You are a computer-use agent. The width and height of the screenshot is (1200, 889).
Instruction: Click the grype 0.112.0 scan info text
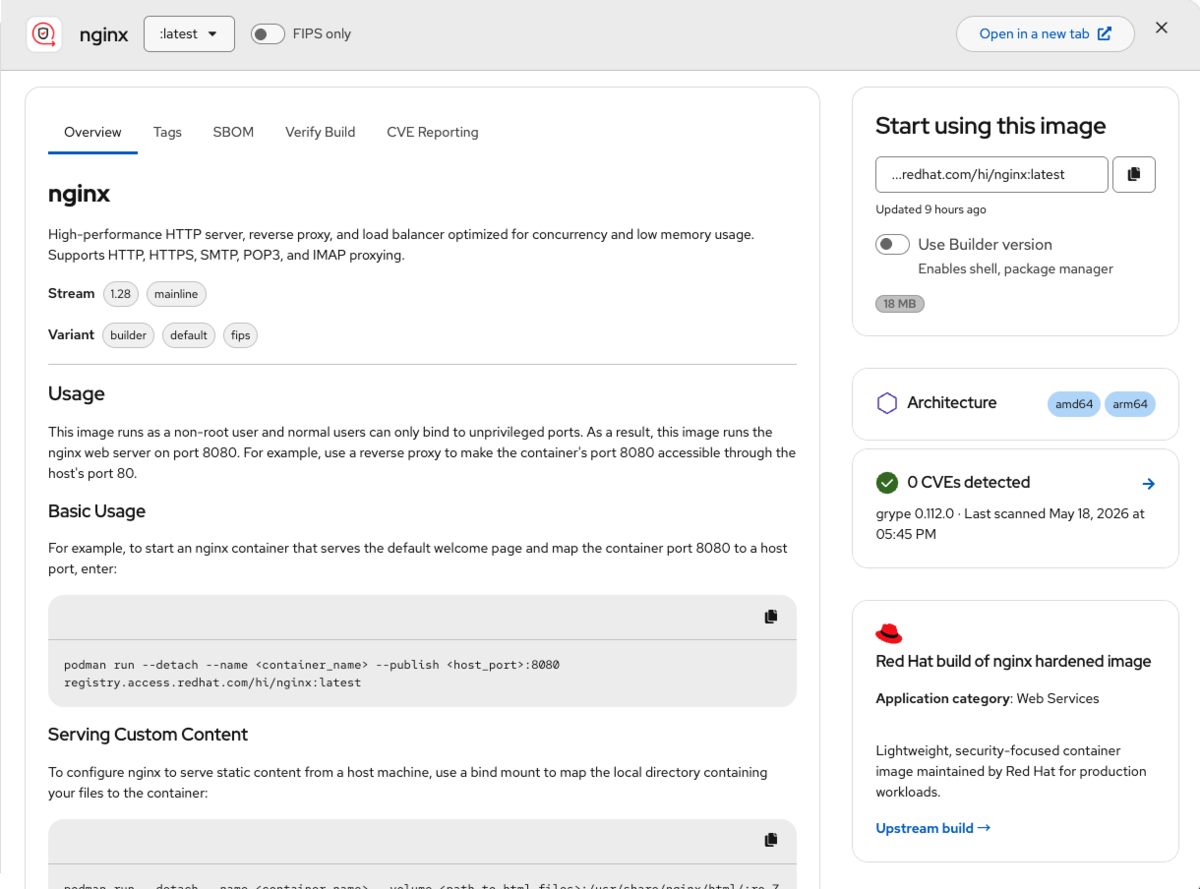(x=1010, y=524)
